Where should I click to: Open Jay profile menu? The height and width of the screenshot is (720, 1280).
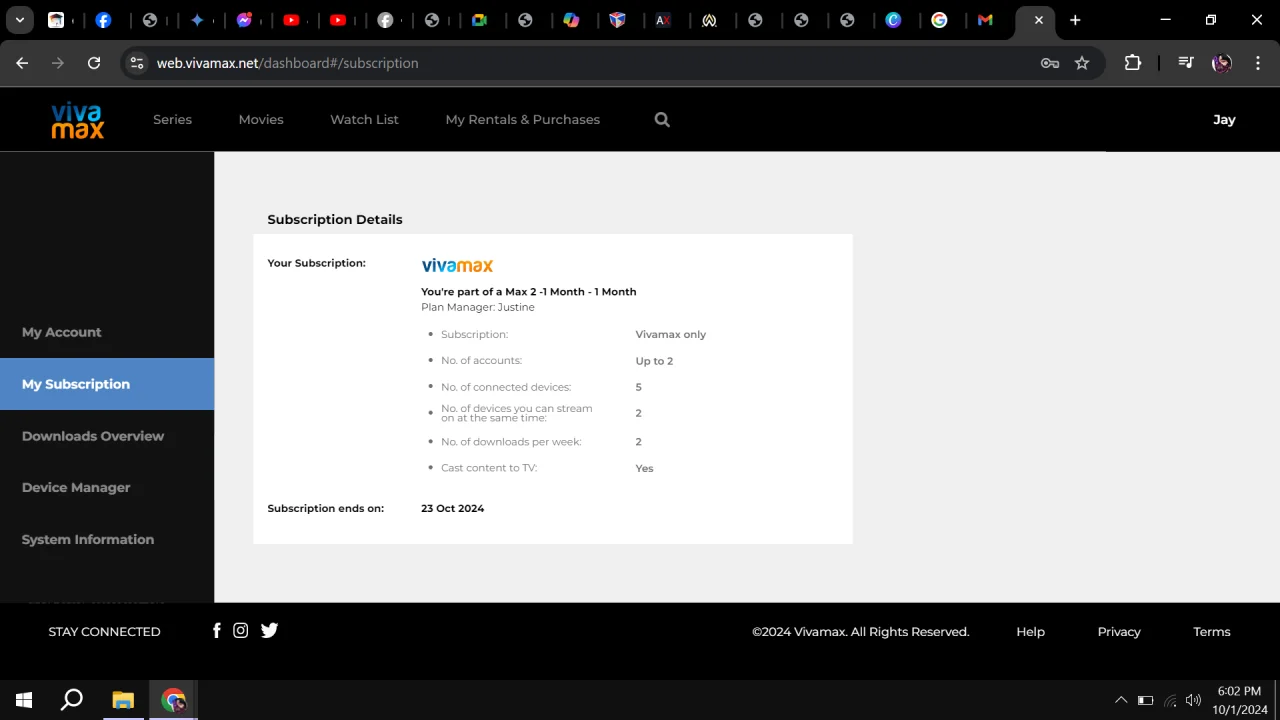1224,119
